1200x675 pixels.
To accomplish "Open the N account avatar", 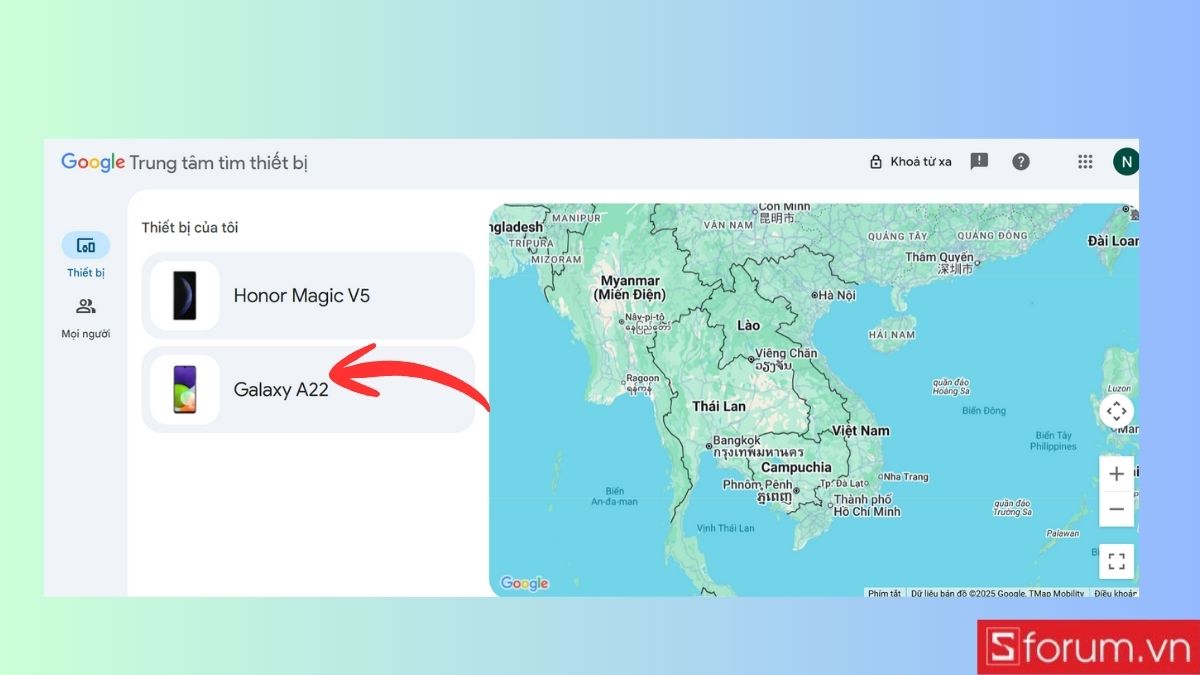I will [1126, 161].
